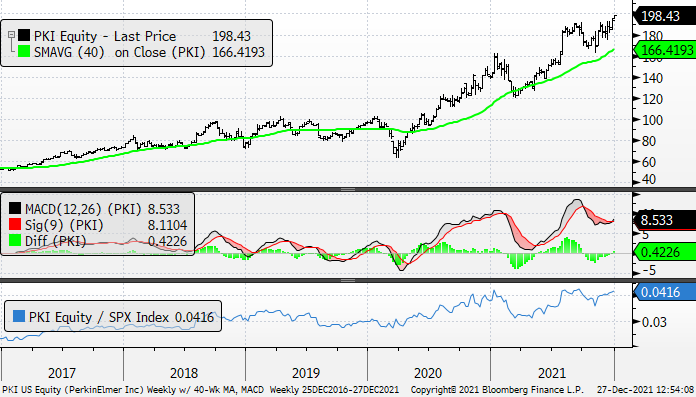Click the 2021 label on the time axis
This screenshot has height=397, width=696.
(x=552, y=373)
